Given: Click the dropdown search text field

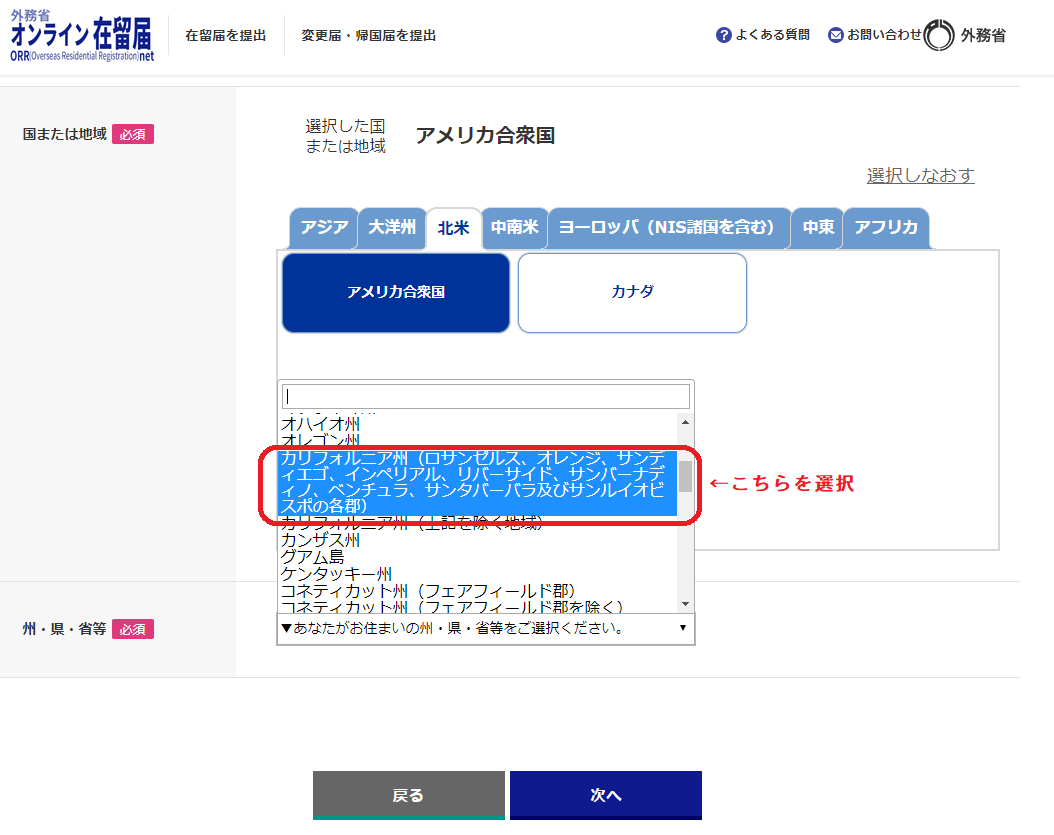Looking at the screenshot, I should coord(486,396).
